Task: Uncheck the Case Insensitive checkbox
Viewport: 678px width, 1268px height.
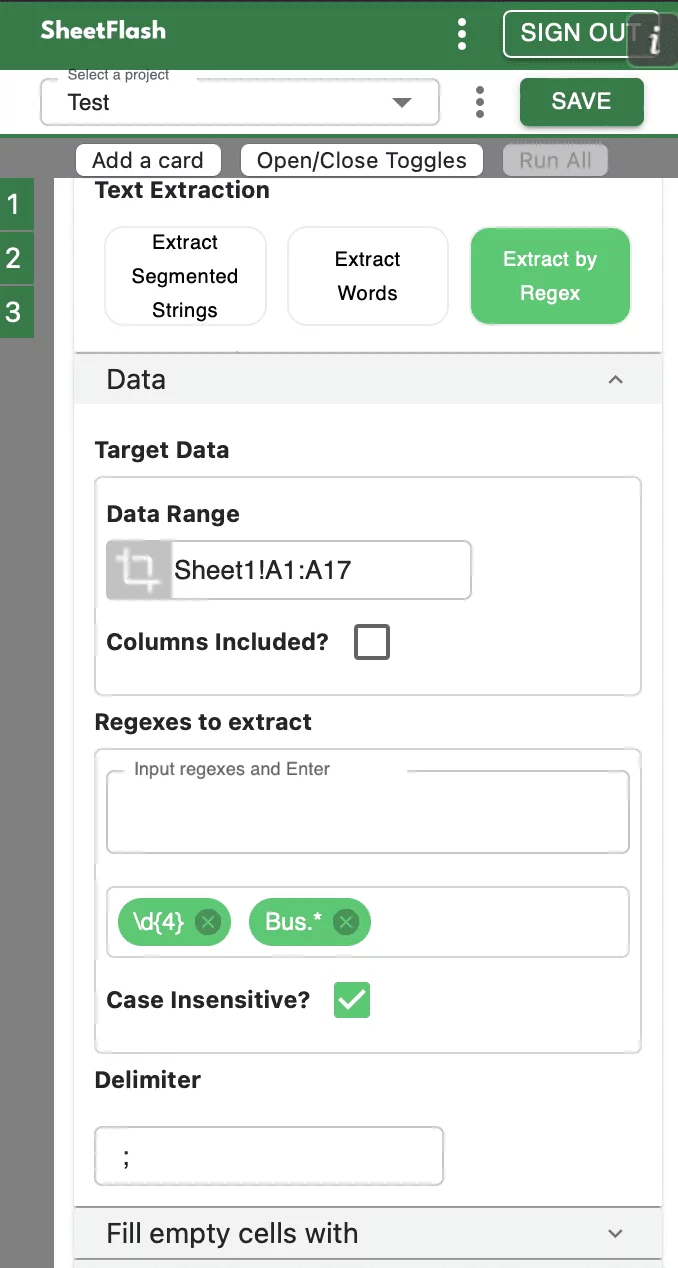Action: pyautogui.click(x=352, y=1000)
